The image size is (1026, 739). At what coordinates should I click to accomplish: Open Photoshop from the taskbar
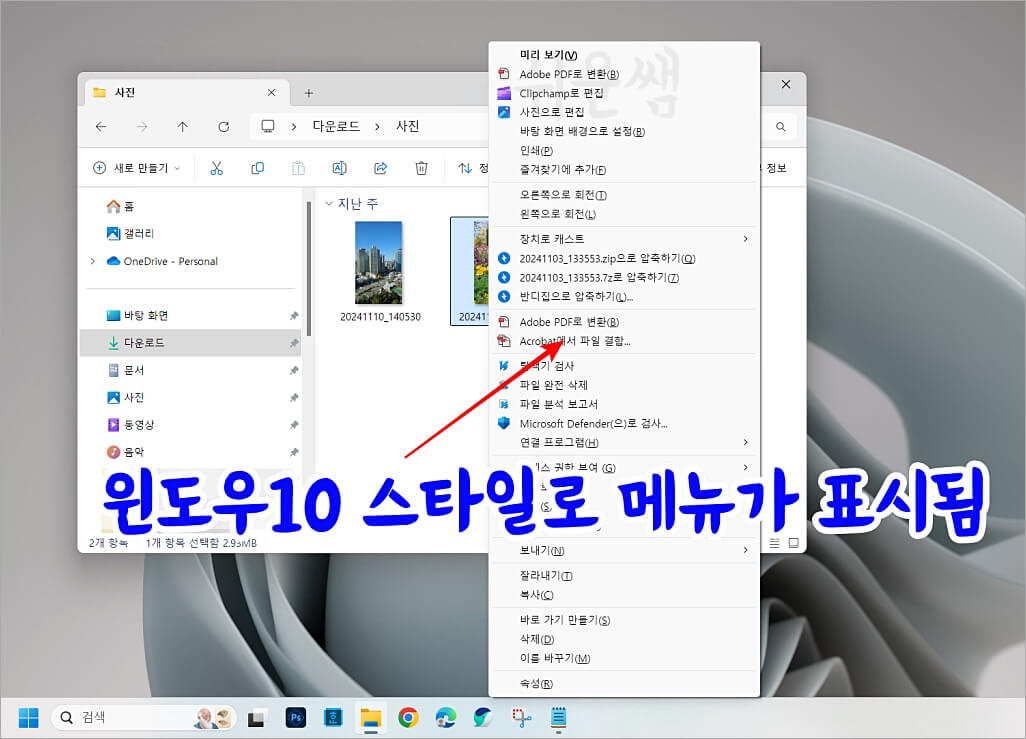295,717
